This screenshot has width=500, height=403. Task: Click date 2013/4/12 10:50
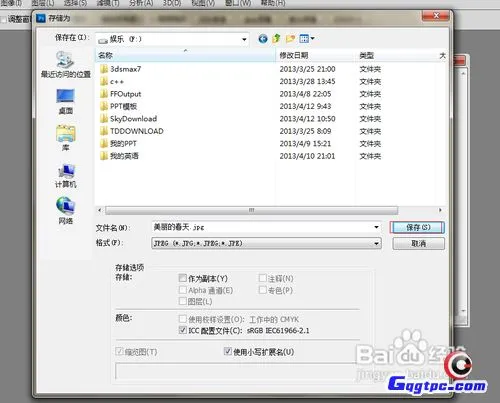[307, 119]
